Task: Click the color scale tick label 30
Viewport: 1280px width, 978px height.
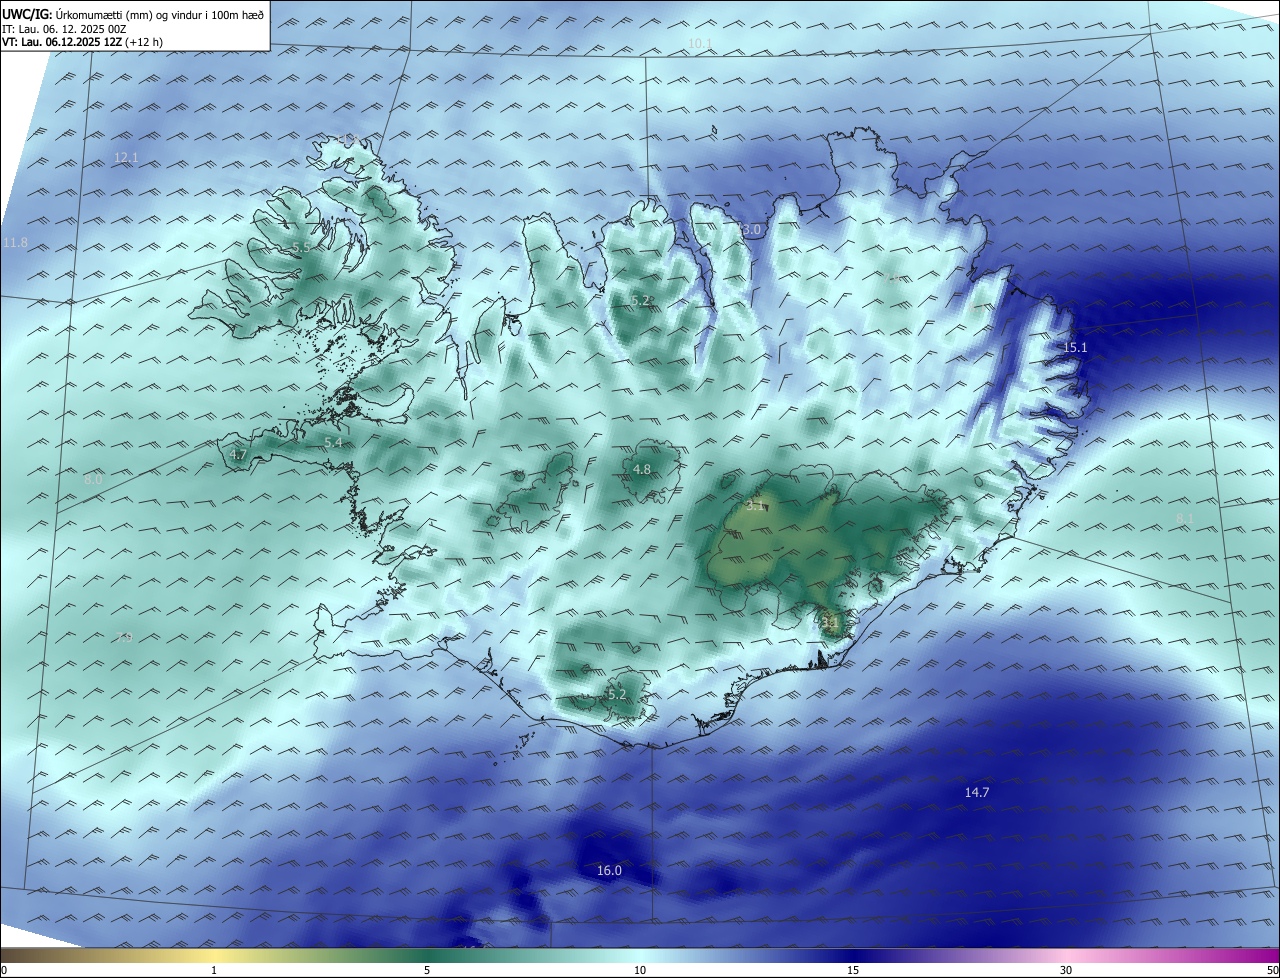Action: [x=1066, y=970]
